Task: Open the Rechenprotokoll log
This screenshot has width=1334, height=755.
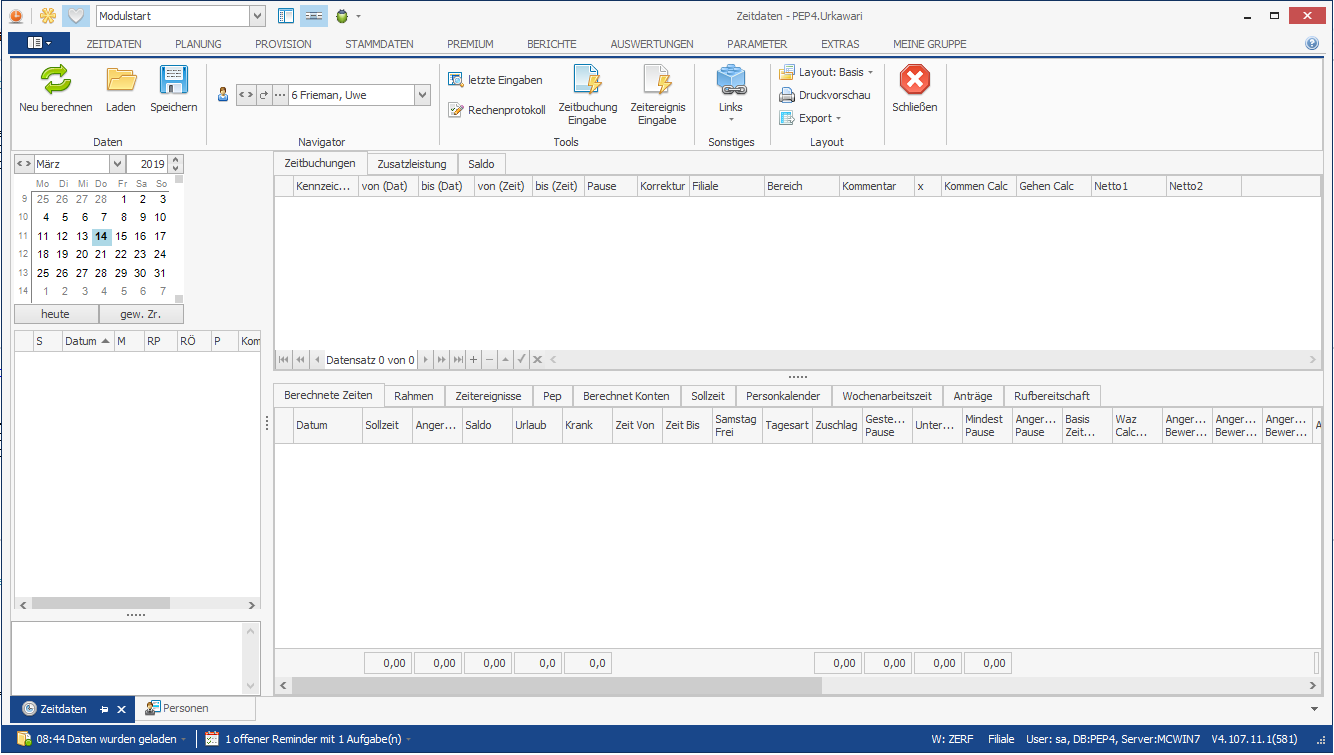Action: (x=497, y=110)
